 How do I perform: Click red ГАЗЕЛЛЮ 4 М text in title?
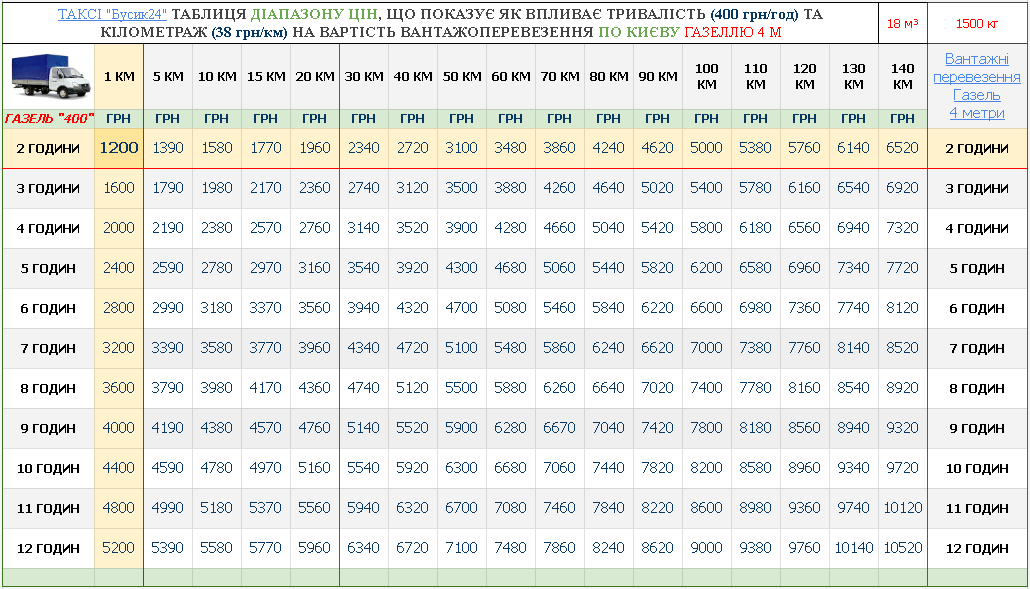[x=732, y=32]
